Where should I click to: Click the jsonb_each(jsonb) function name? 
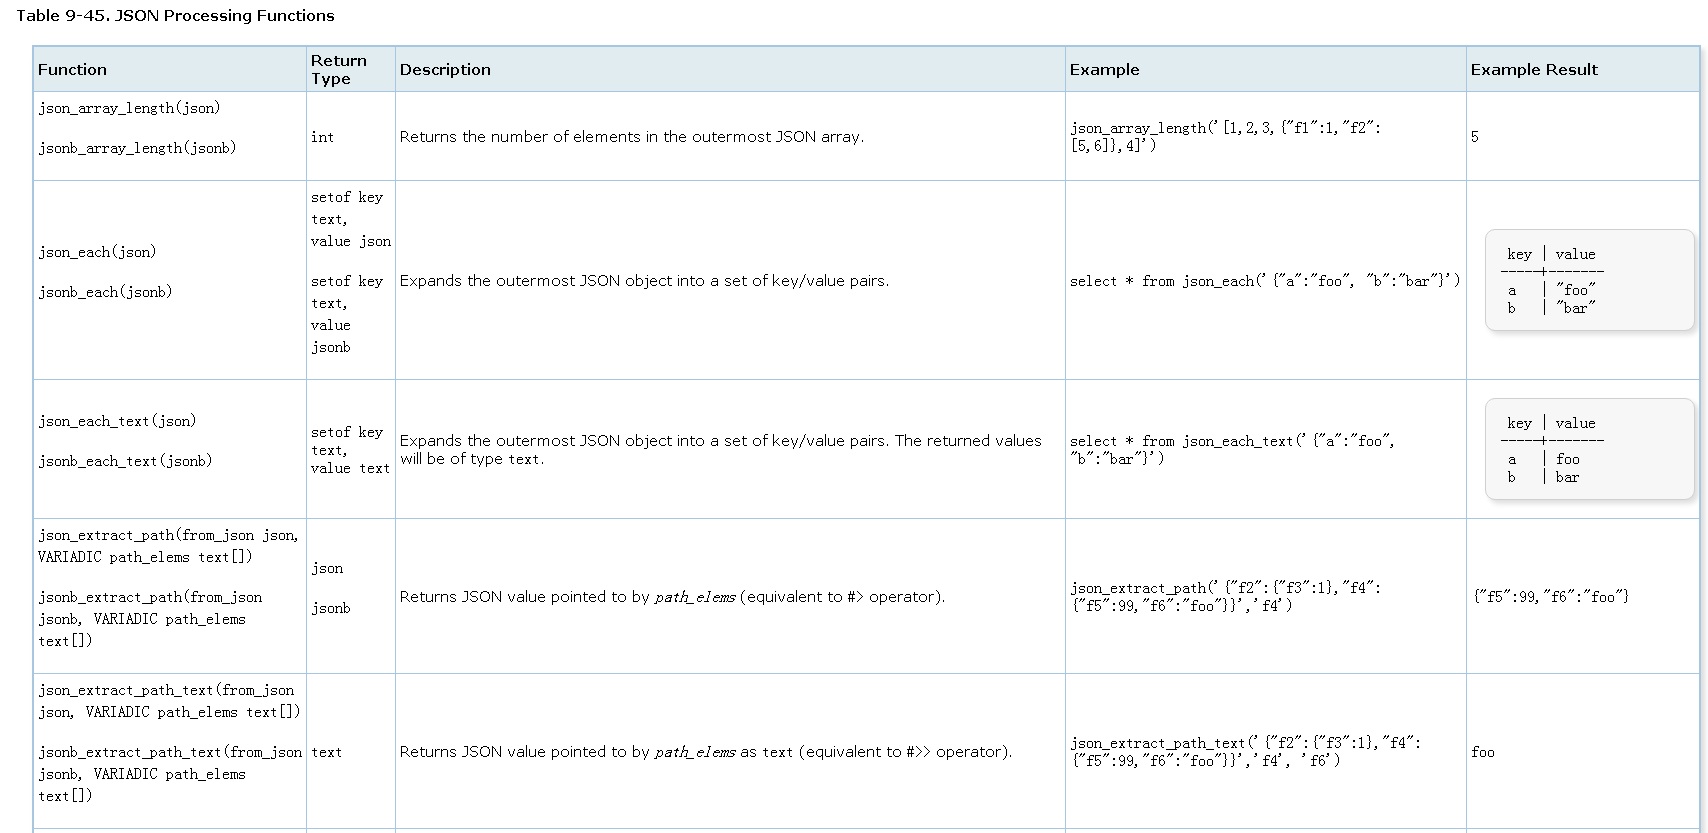[x=105, y=292]
